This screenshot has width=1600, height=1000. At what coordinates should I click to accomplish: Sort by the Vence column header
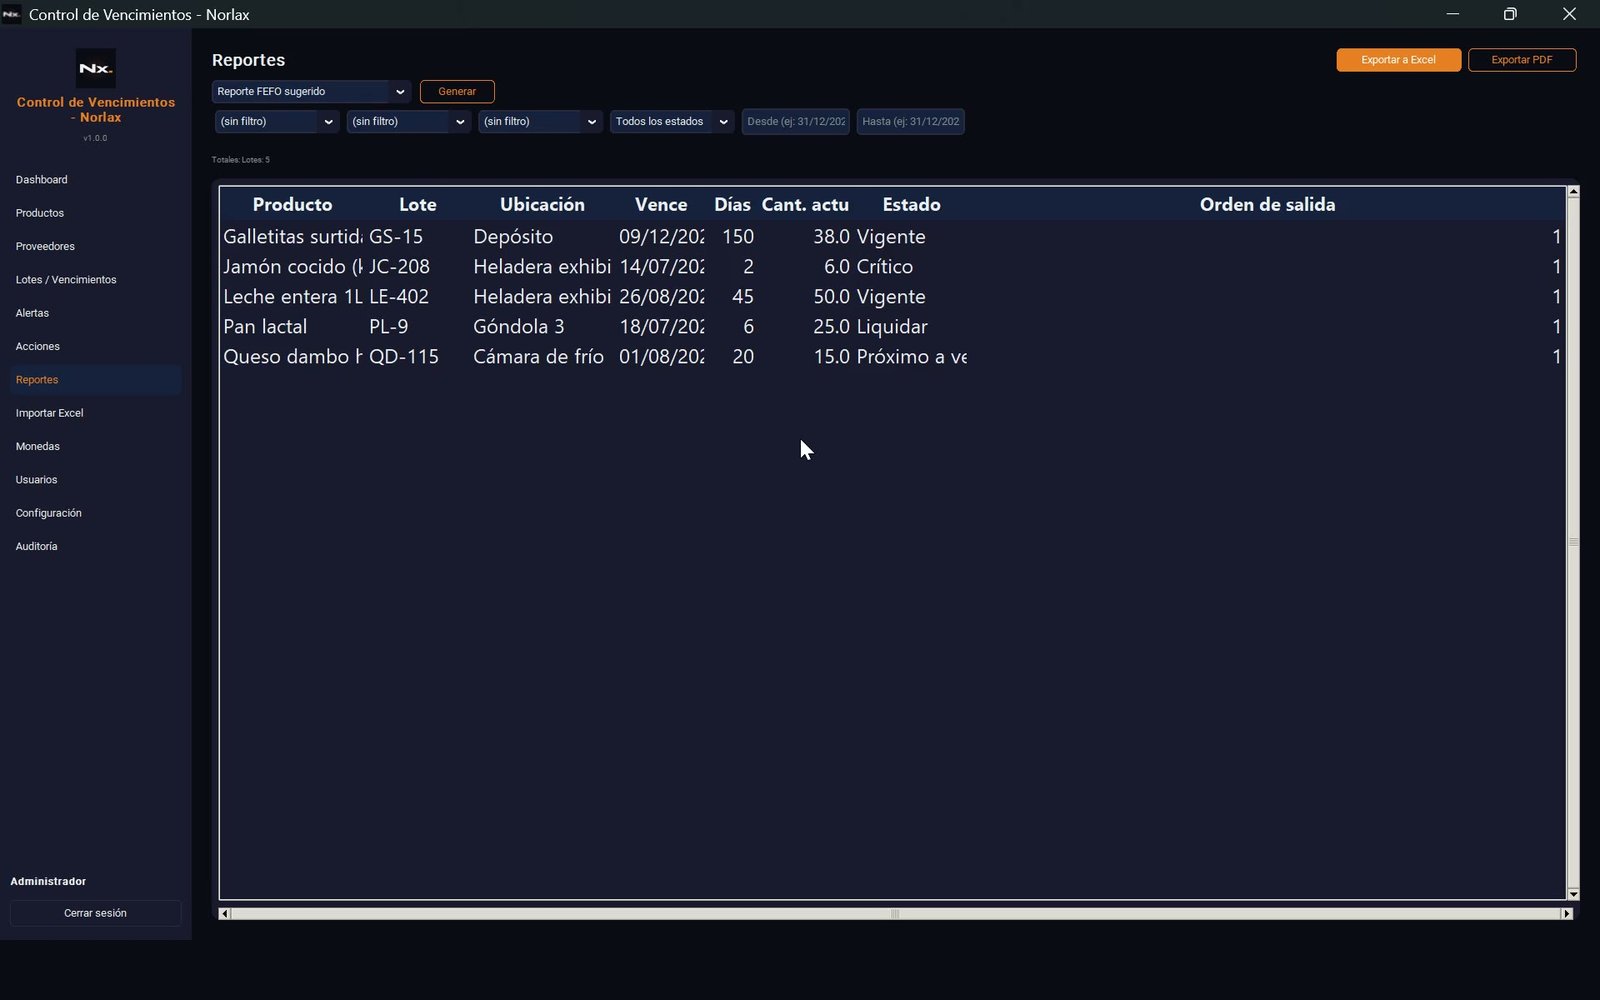click(661, 204)
